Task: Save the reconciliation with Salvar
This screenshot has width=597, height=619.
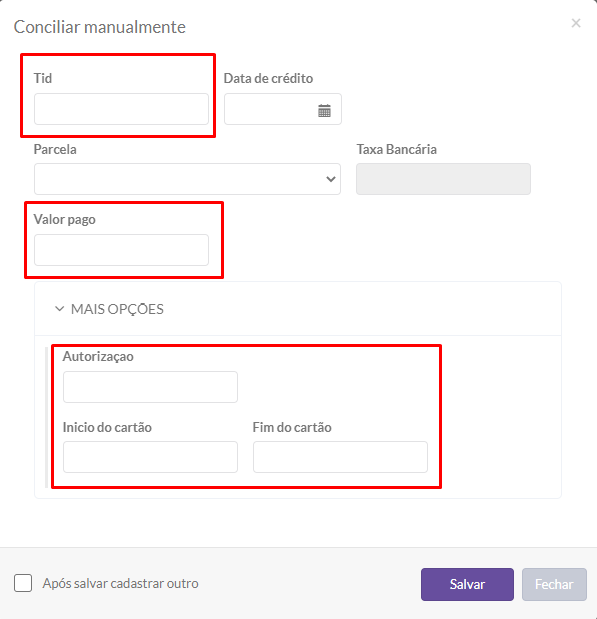Action: 467,584
